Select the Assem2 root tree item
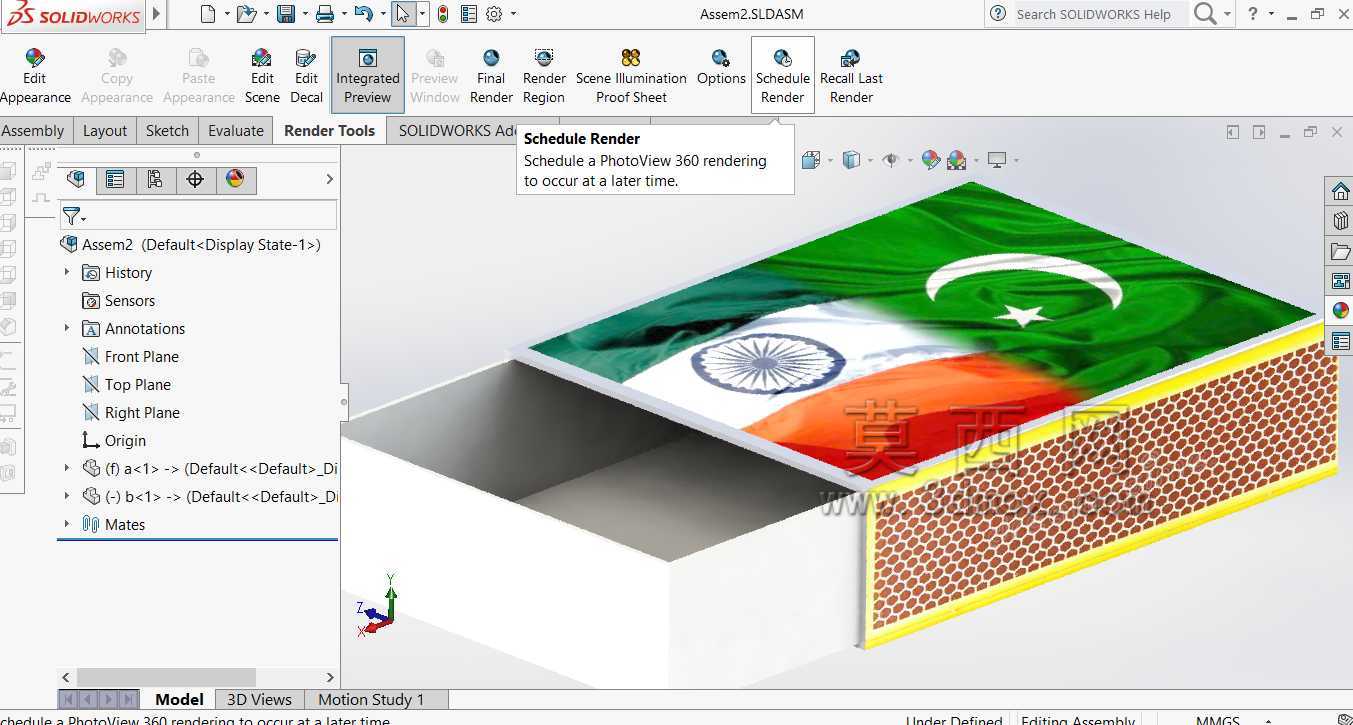This screenshot has width=1353, height=725. pos(190,244)
